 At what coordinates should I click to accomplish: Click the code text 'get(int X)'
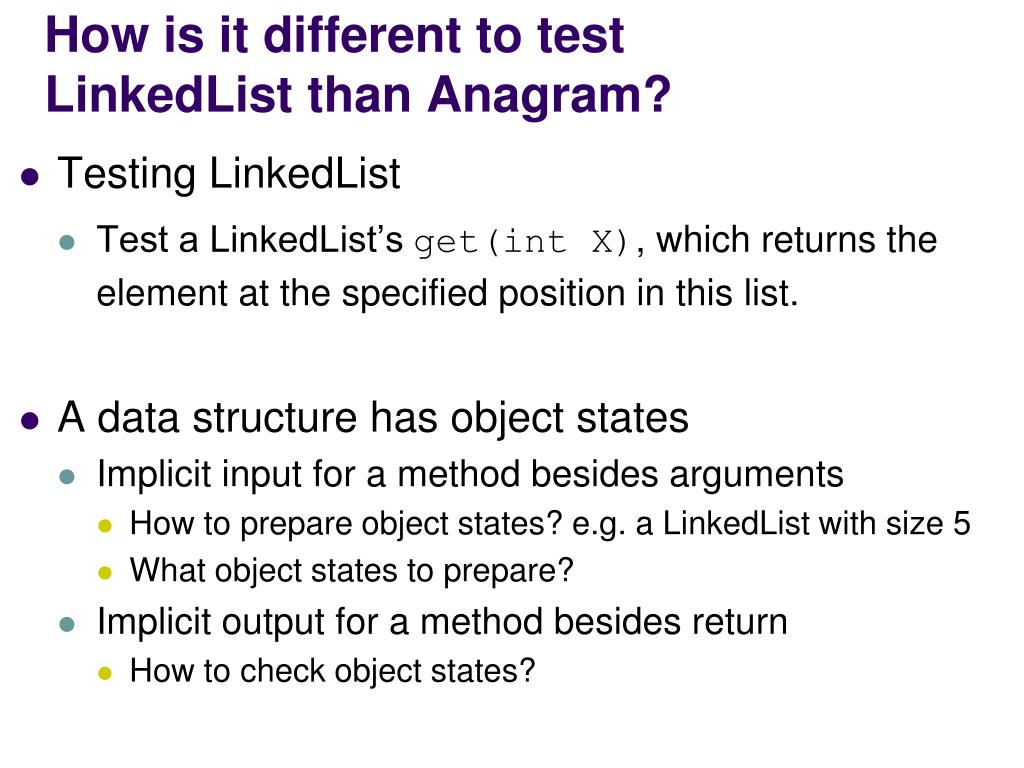521,243
